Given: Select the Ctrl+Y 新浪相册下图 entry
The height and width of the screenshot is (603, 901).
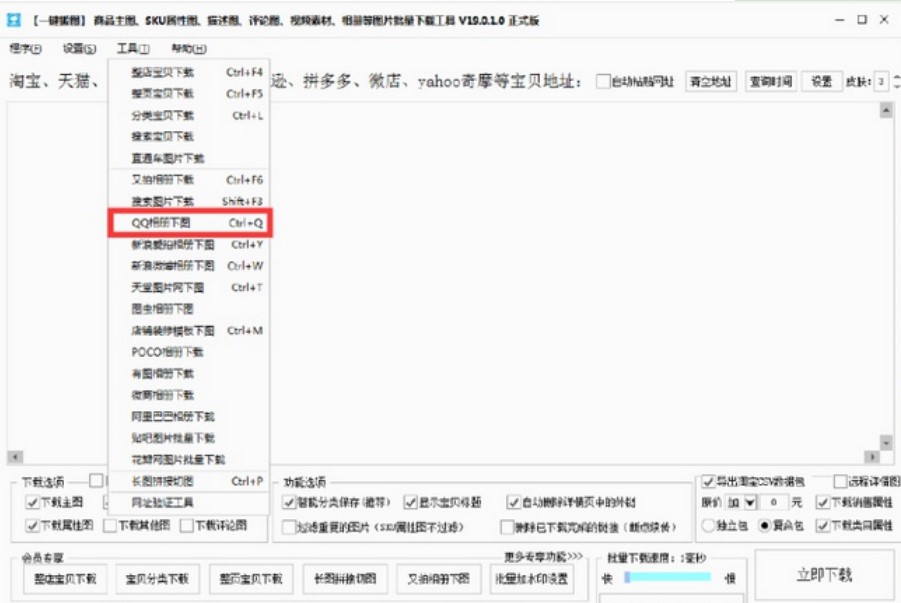Looking at the screenshot, I should [x=189, y=244].
